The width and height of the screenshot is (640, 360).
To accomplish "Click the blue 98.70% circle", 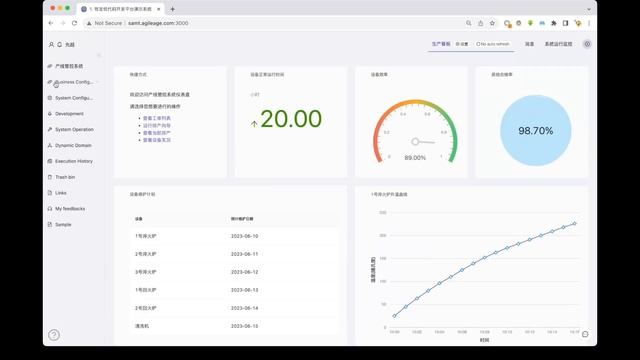I will coord(536,131).
